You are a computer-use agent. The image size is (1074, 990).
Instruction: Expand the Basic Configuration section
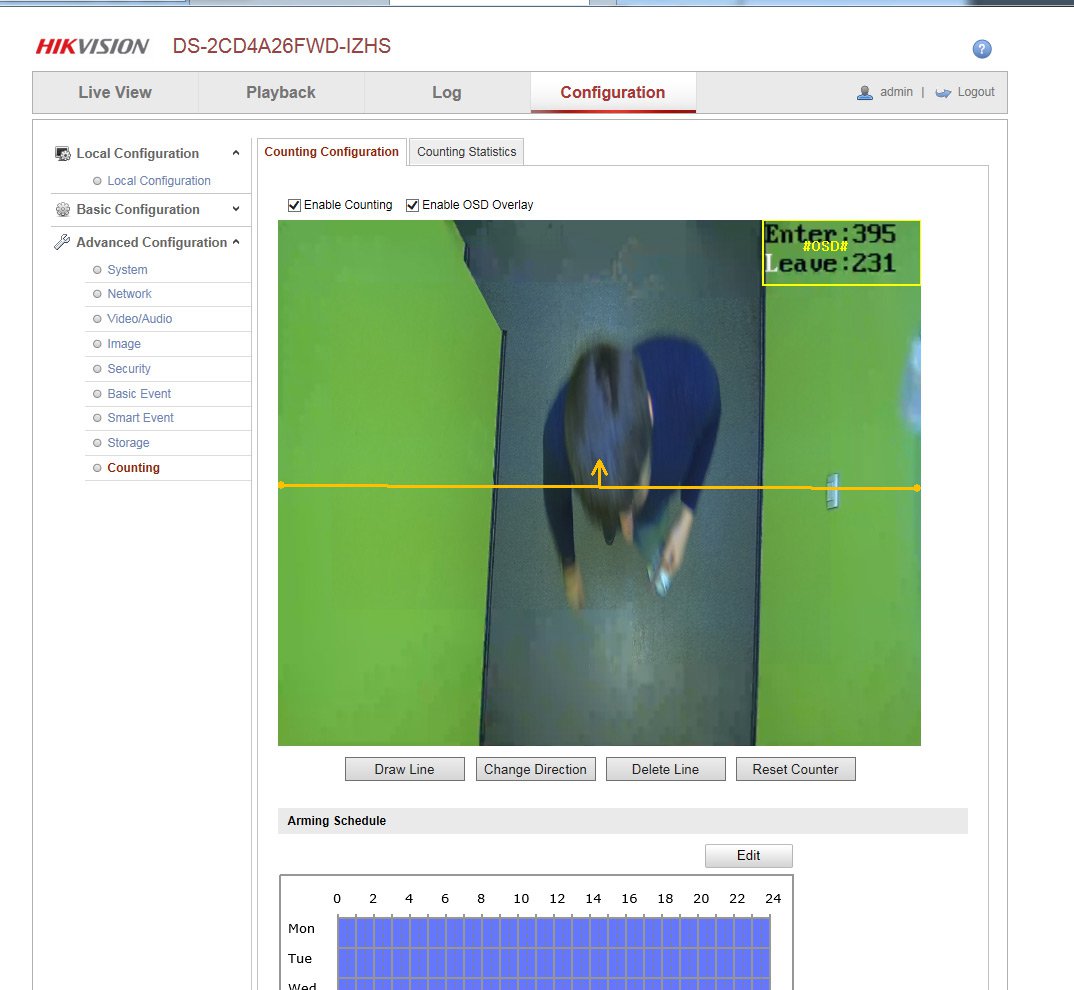236,209
